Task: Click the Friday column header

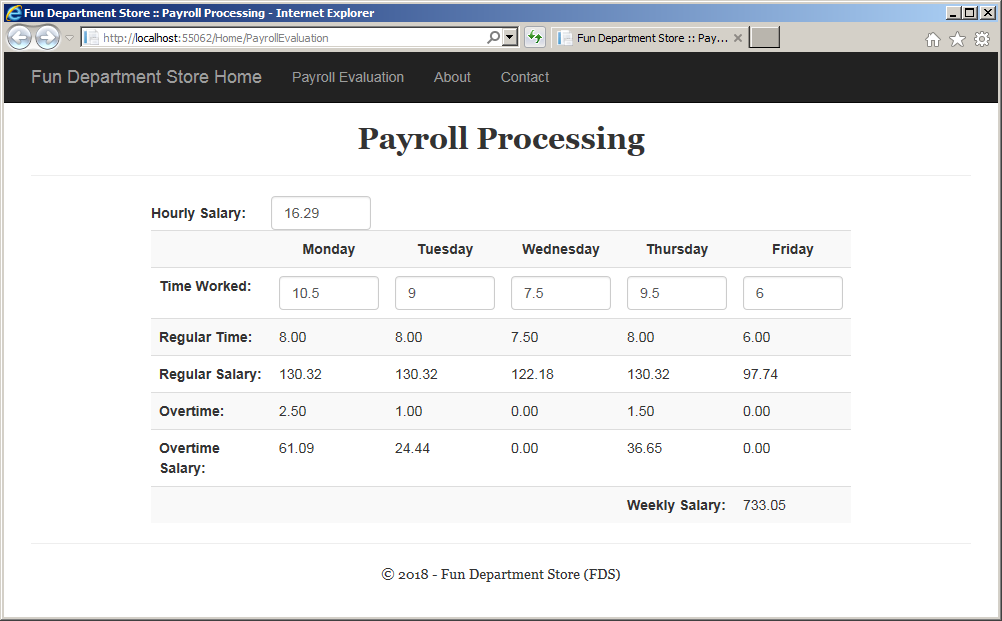Action: [x=792, y=249]
